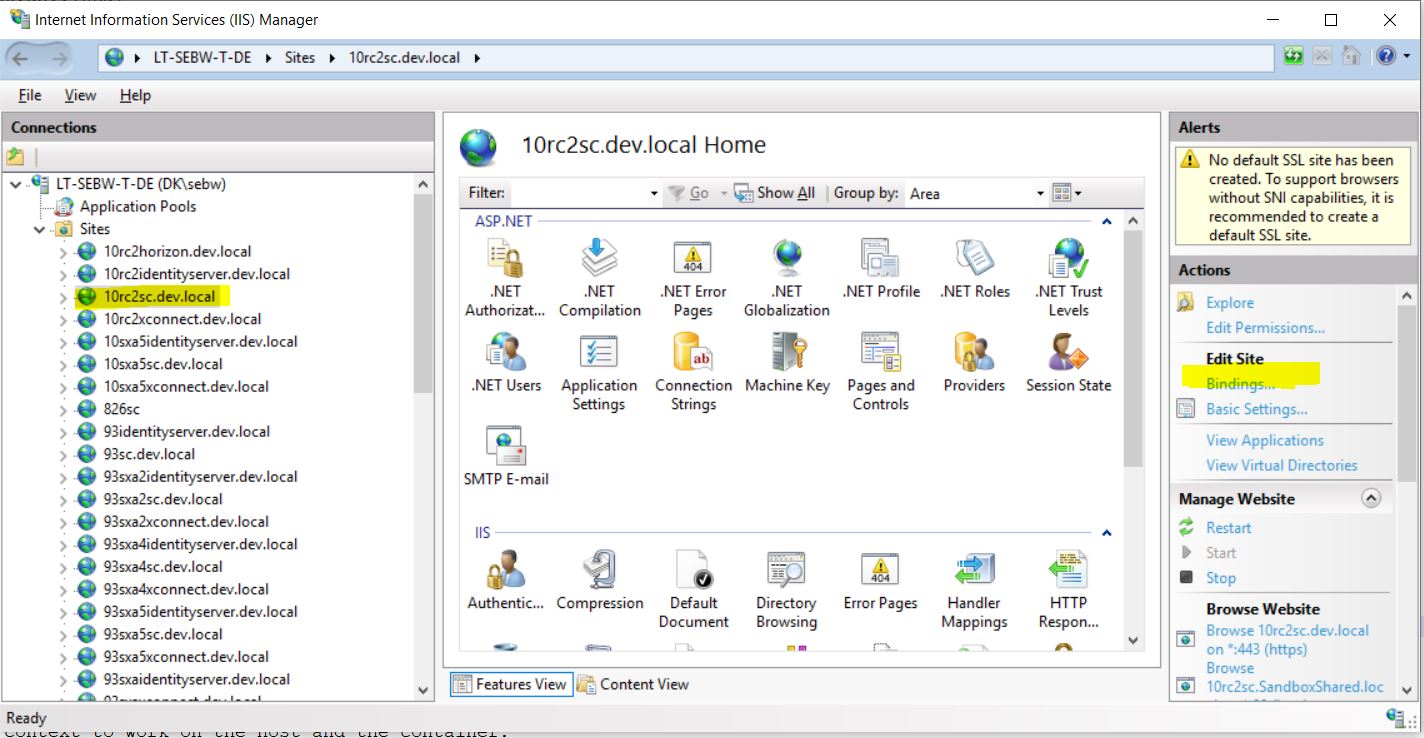Screen dimensions: 1424x738
Task: Expand the 826sc site node
Action: click(63, 410)
